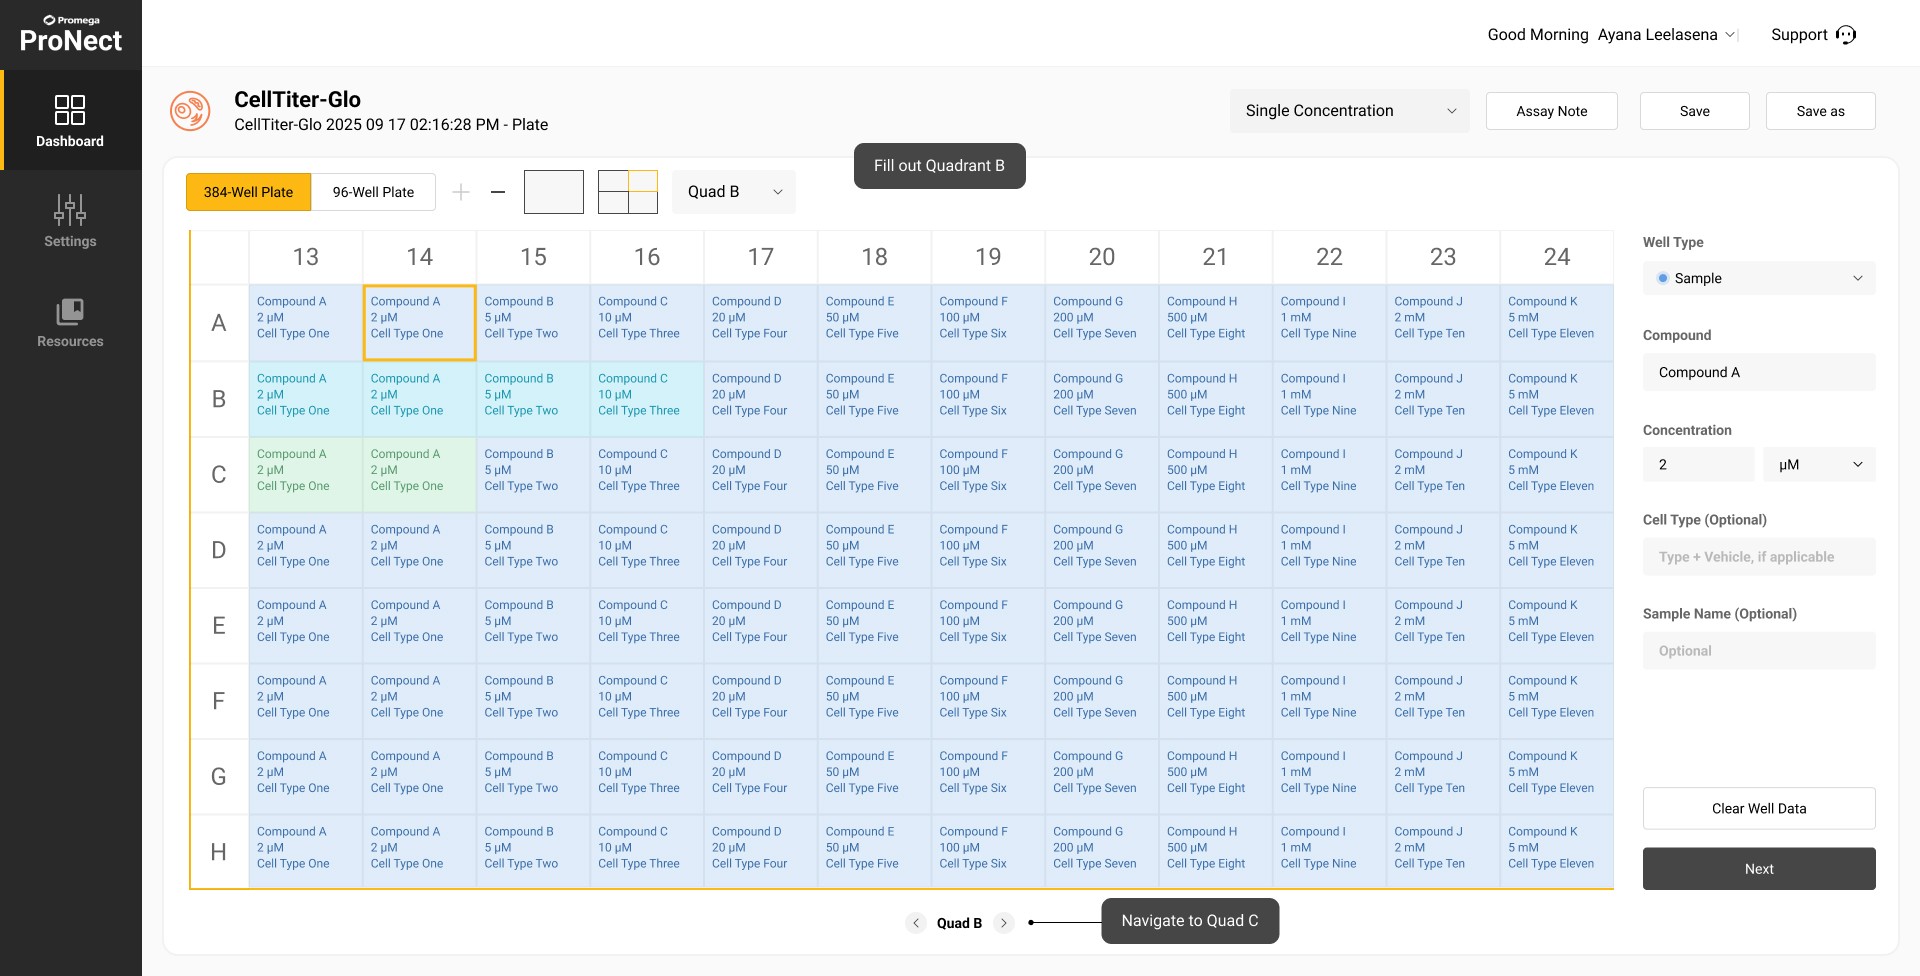The height and width of the screenshot is (976, 1920).
Task: Click the Support link
Action: coord(1799,35)
